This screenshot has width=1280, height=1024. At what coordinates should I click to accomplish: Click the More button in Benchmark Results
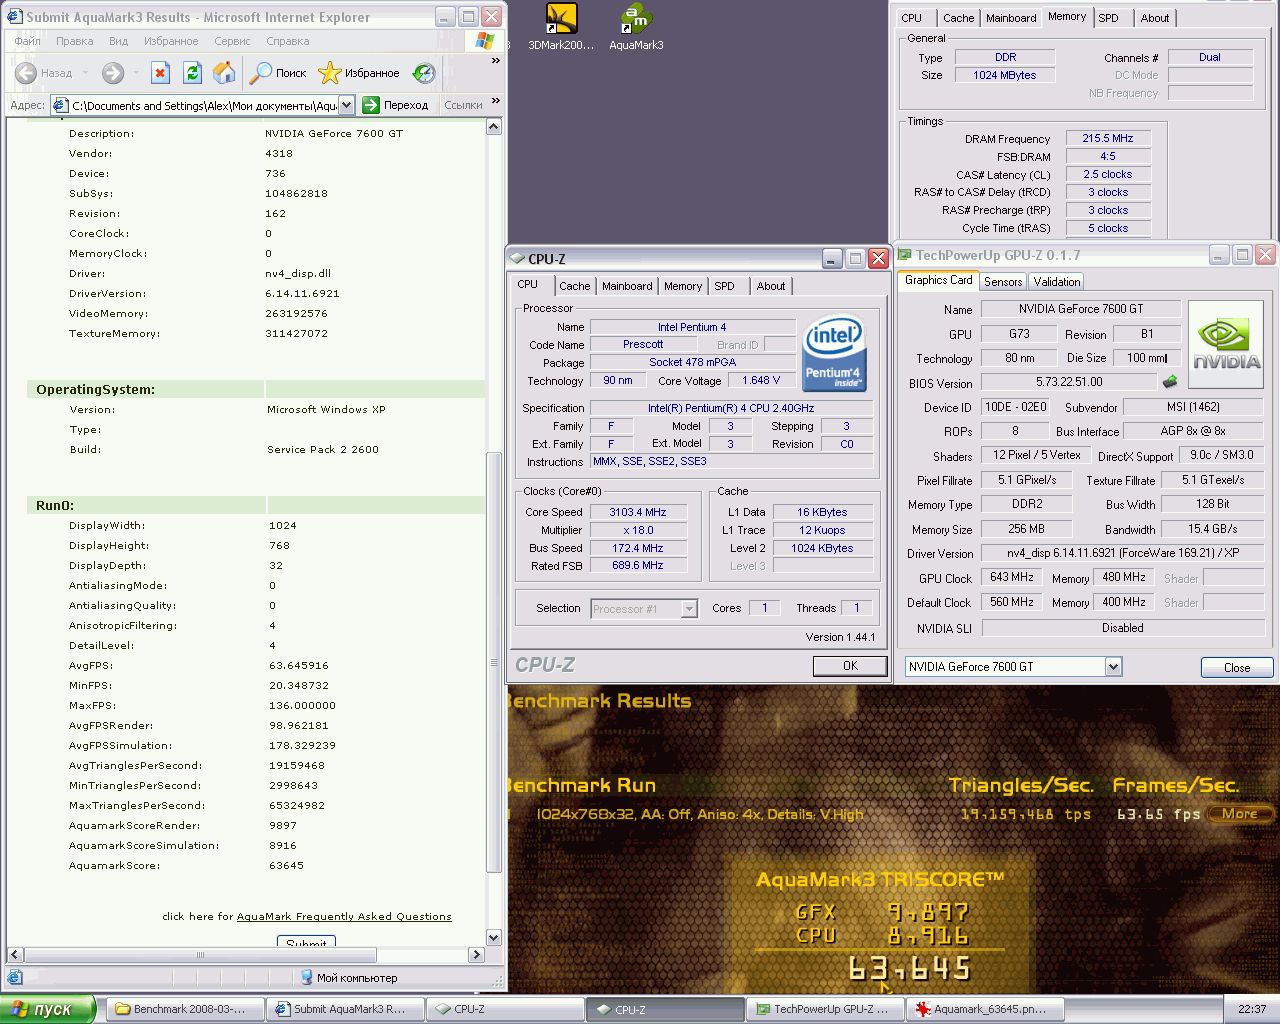tap(1240, 814)
